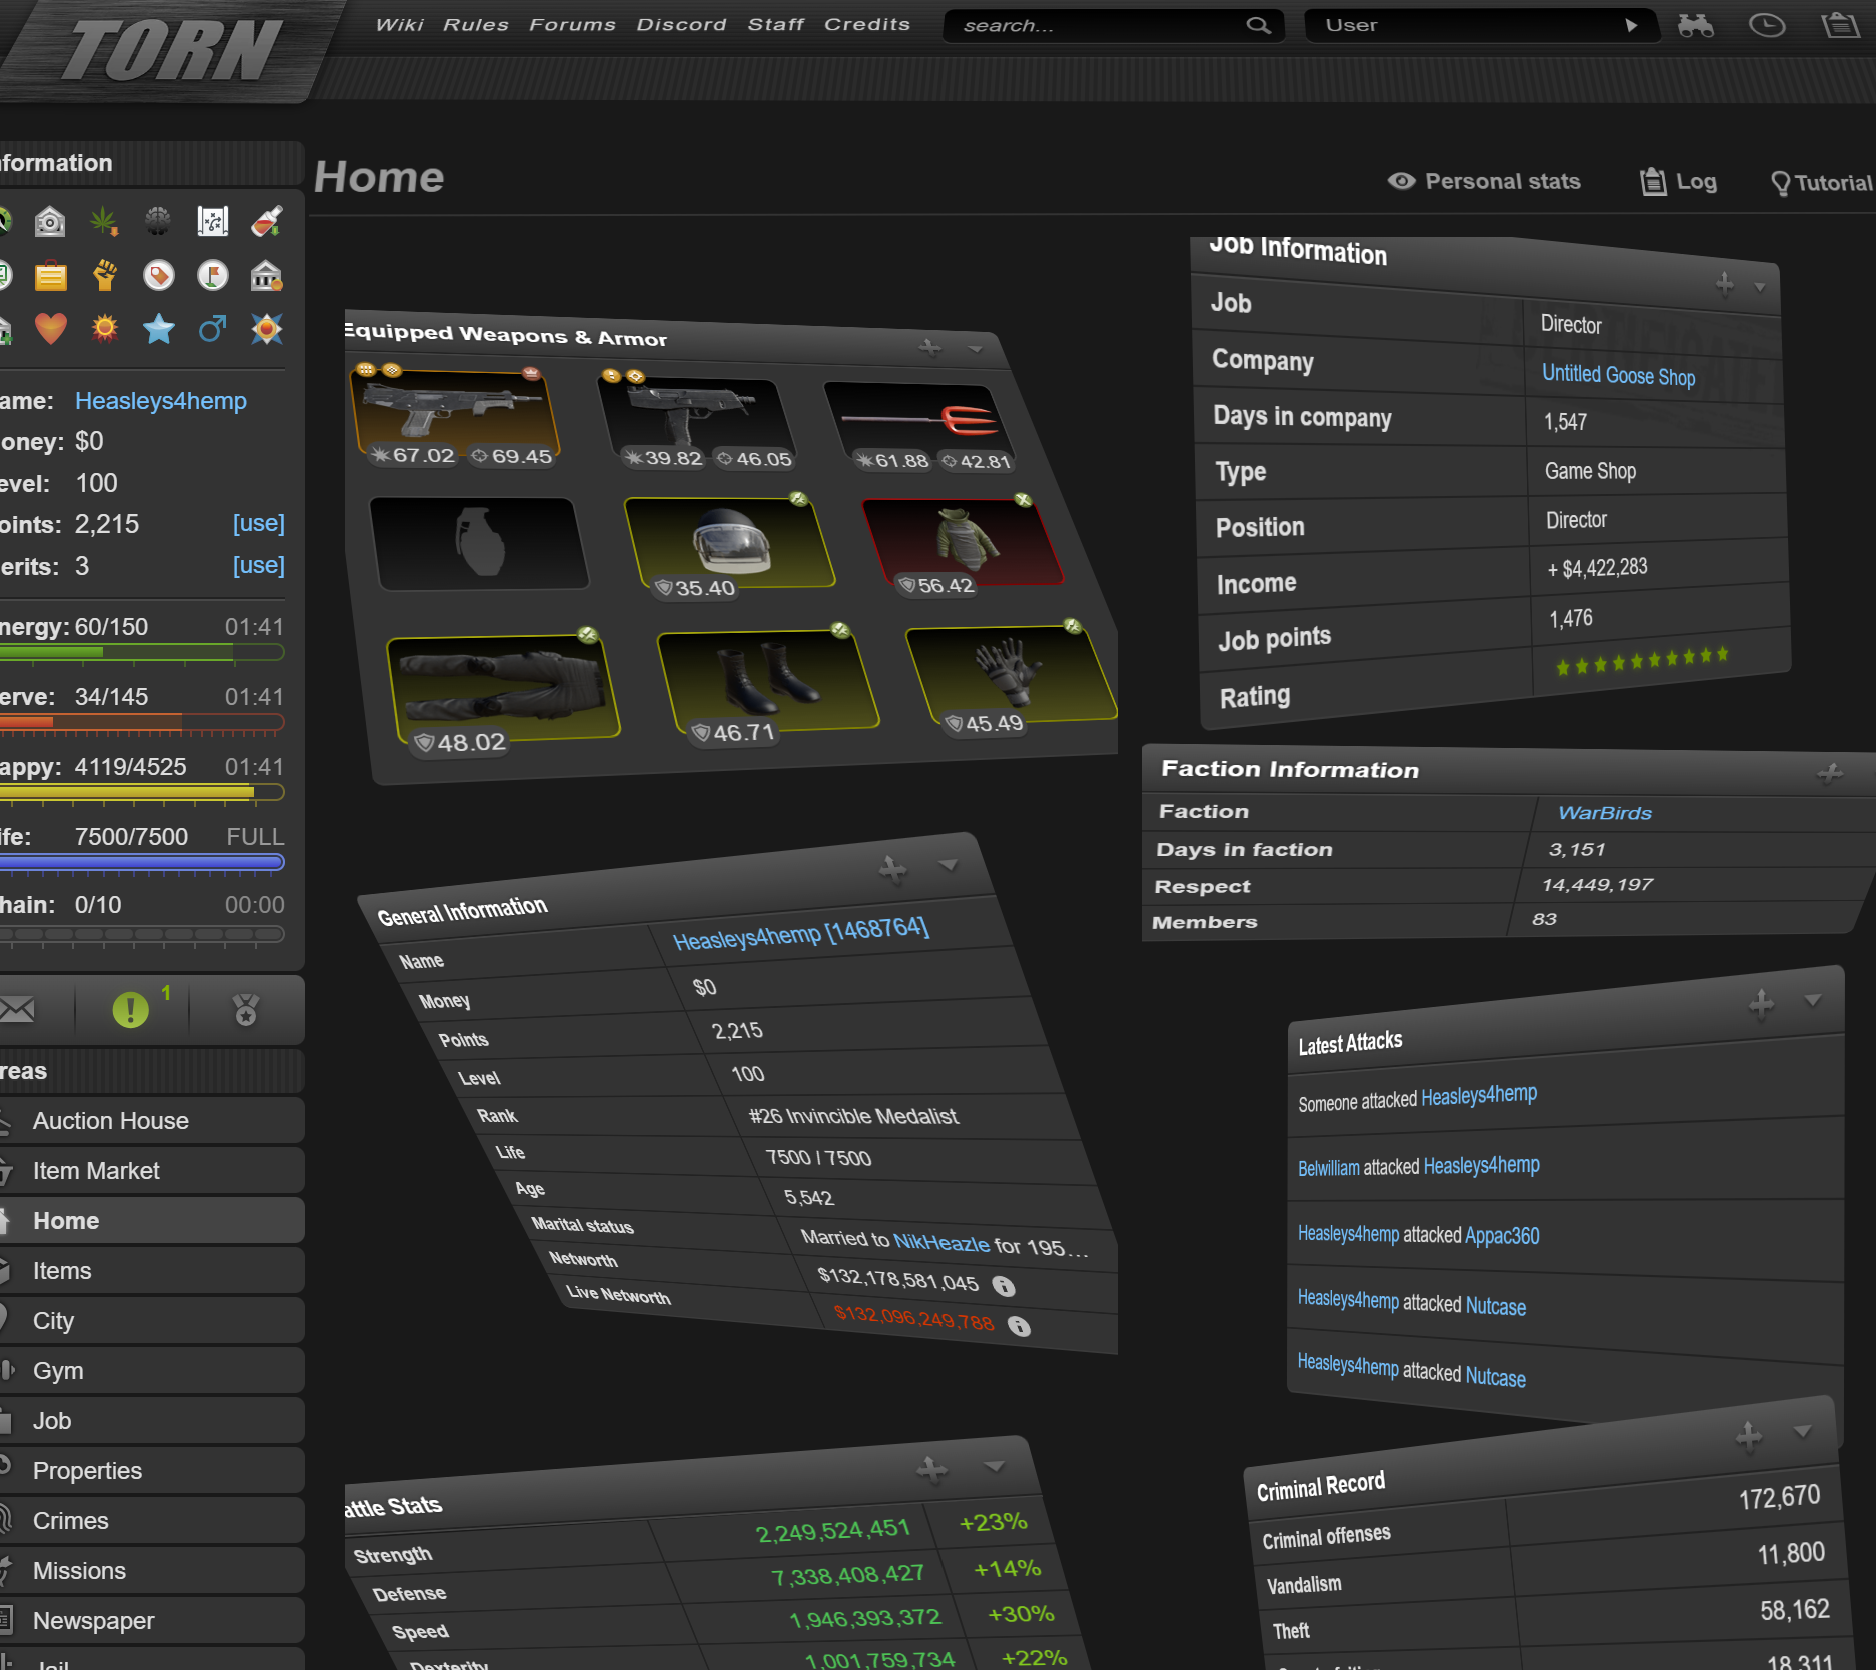Image resolution: width=1876 pixels, height=1670 pixels.
Task: Click the orange heart status icon
Action: pos(50,328)
